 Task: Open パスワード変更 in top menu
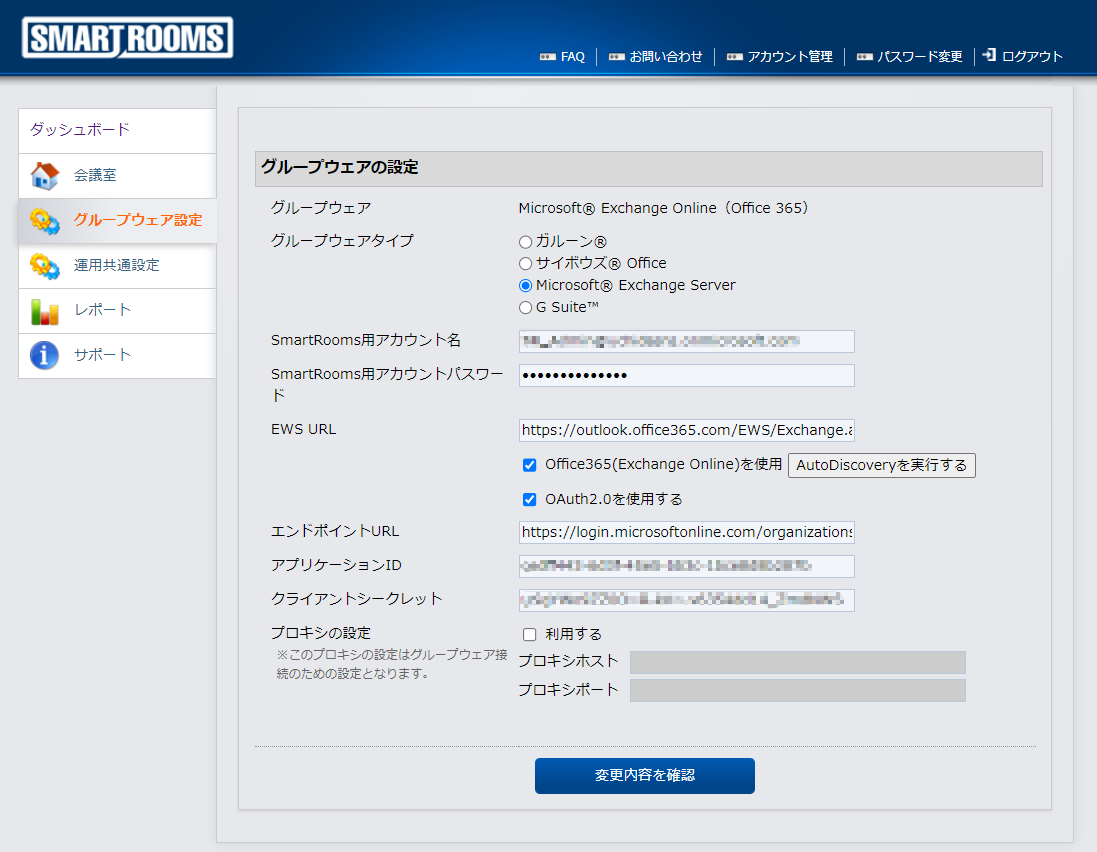pyautogui.click(x=919, y=57)
